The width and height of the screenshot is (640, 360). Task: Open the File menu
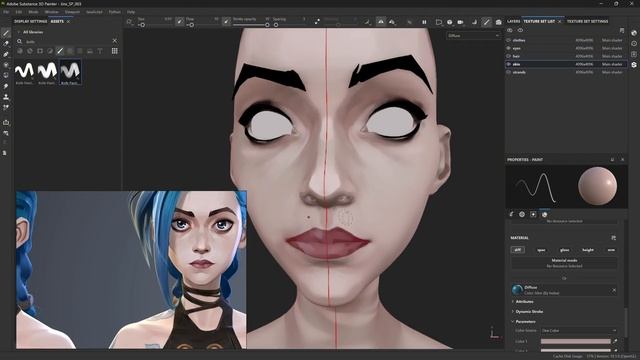[6, 12]
